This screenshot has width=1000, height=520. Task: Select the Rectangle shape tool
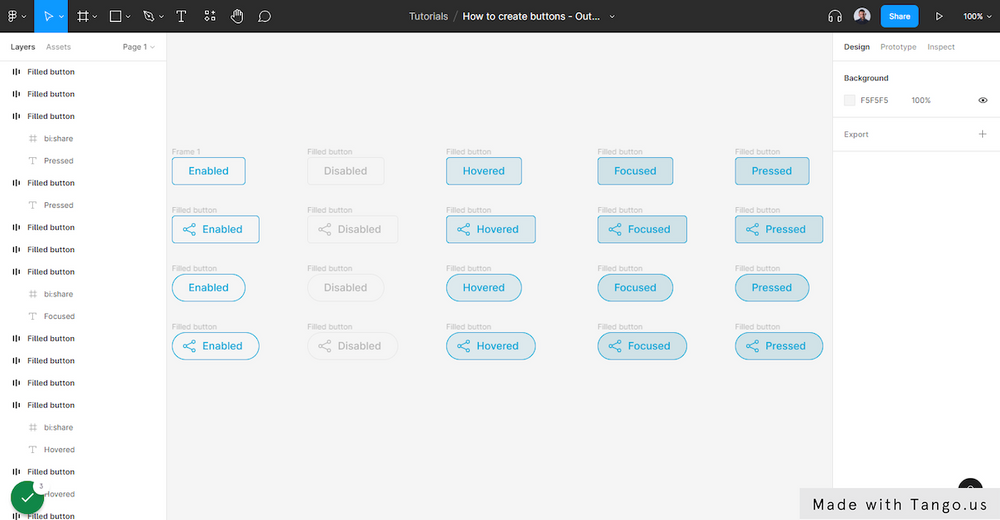click(115, 16)
